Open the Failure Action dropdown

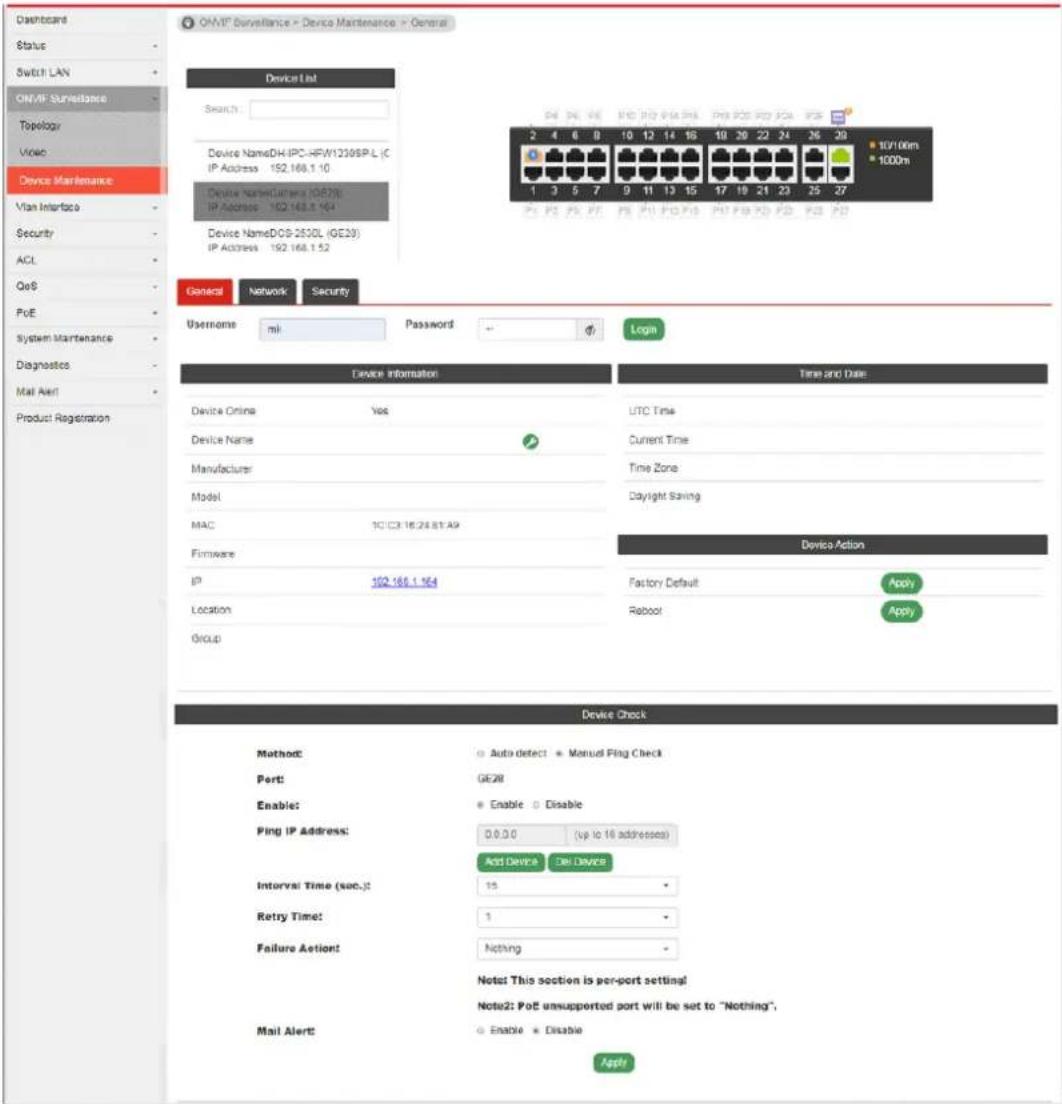tap(577, 948)
